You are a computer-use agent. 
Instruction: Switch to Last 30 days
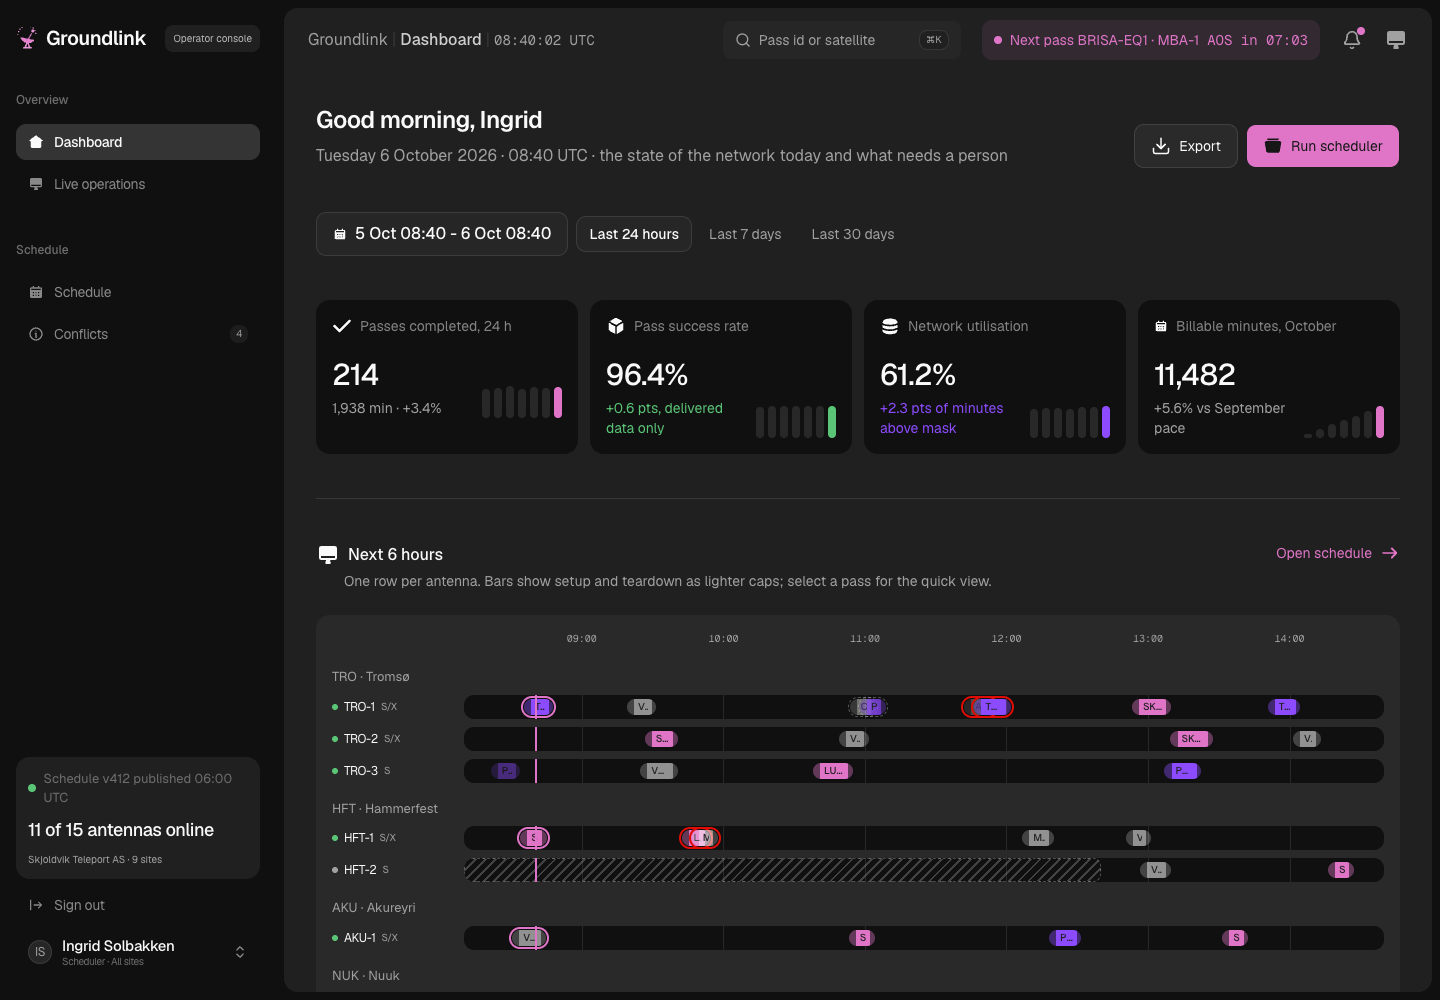pos(853,234)
